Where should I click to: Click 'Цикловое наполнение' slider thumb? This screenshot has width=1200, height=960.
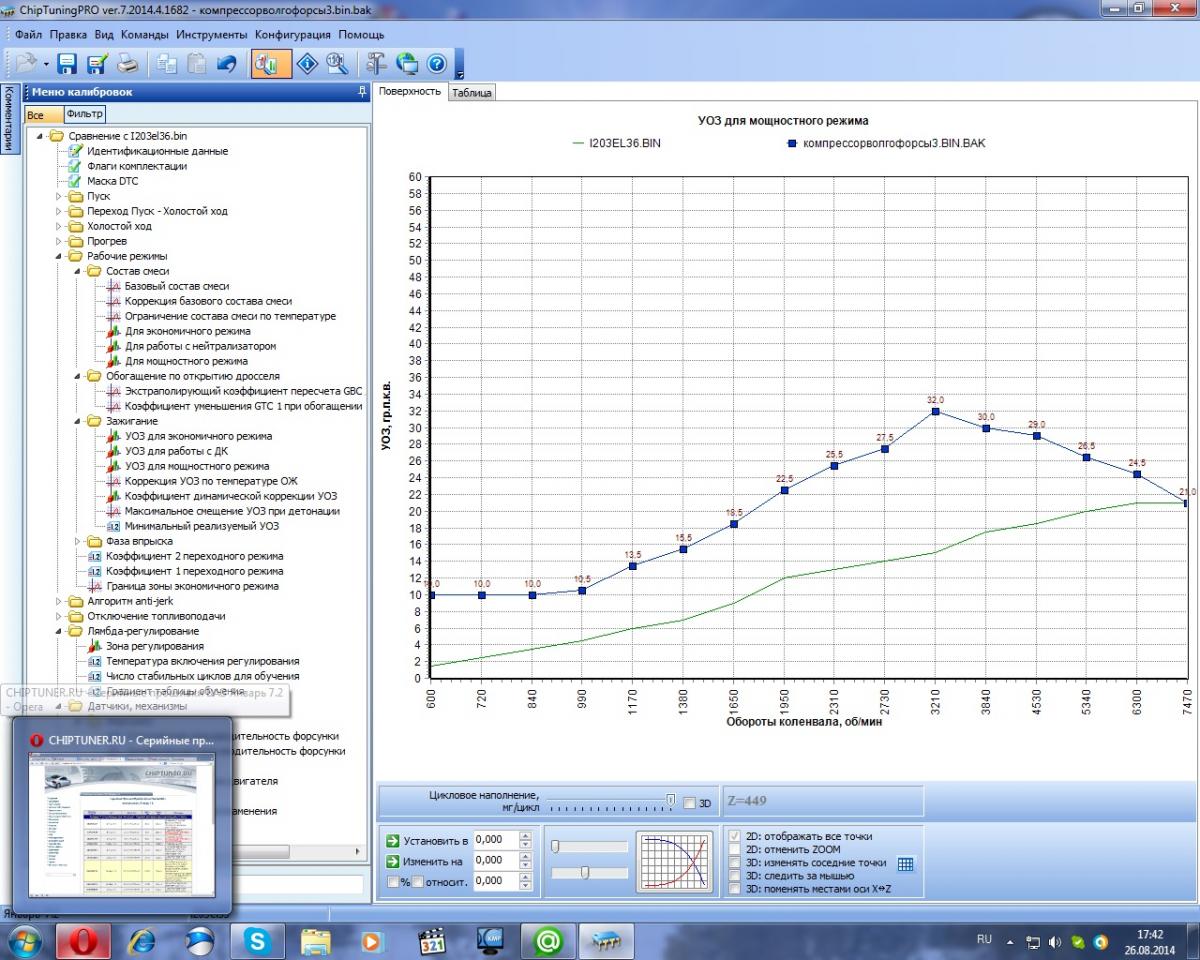pos(670,798)
